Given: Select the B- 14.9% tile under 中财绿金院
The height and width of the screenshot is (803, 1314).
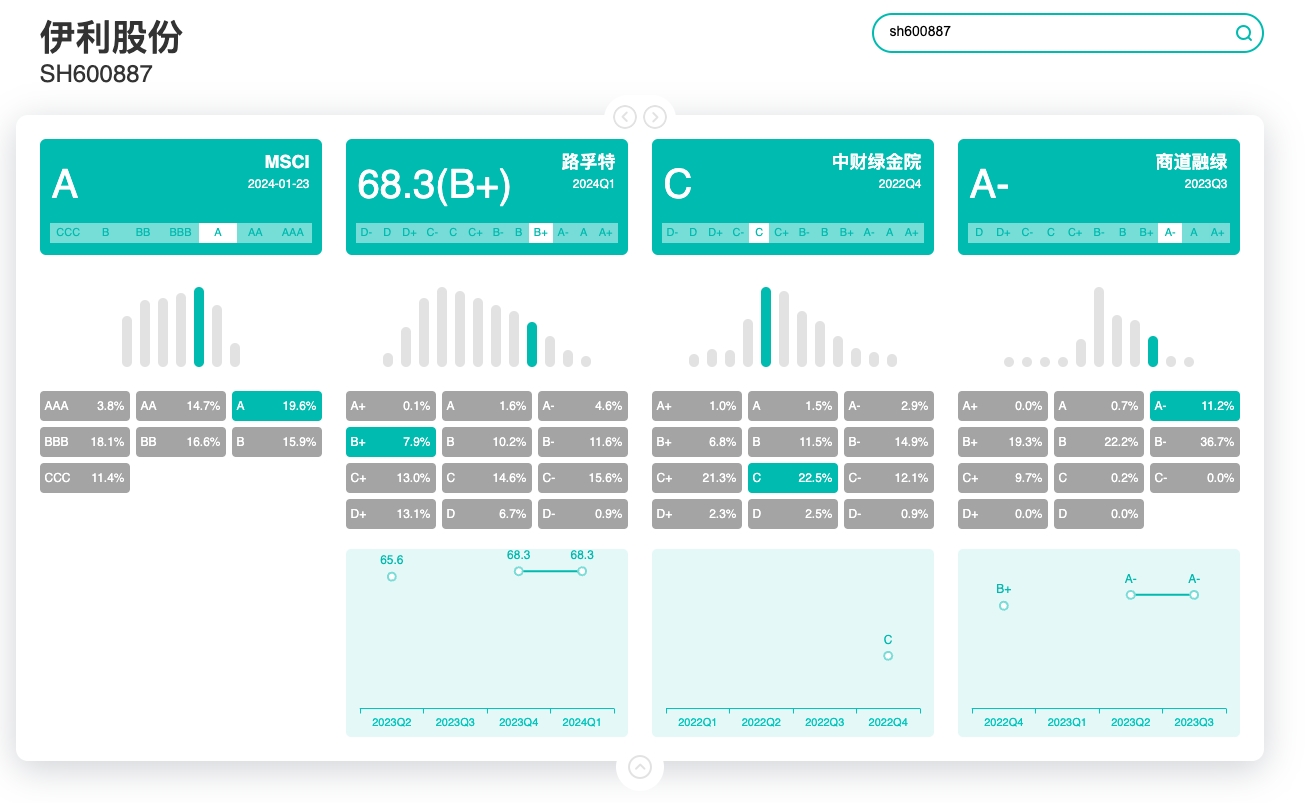Looking at the screenshot, I should [889, 442].
